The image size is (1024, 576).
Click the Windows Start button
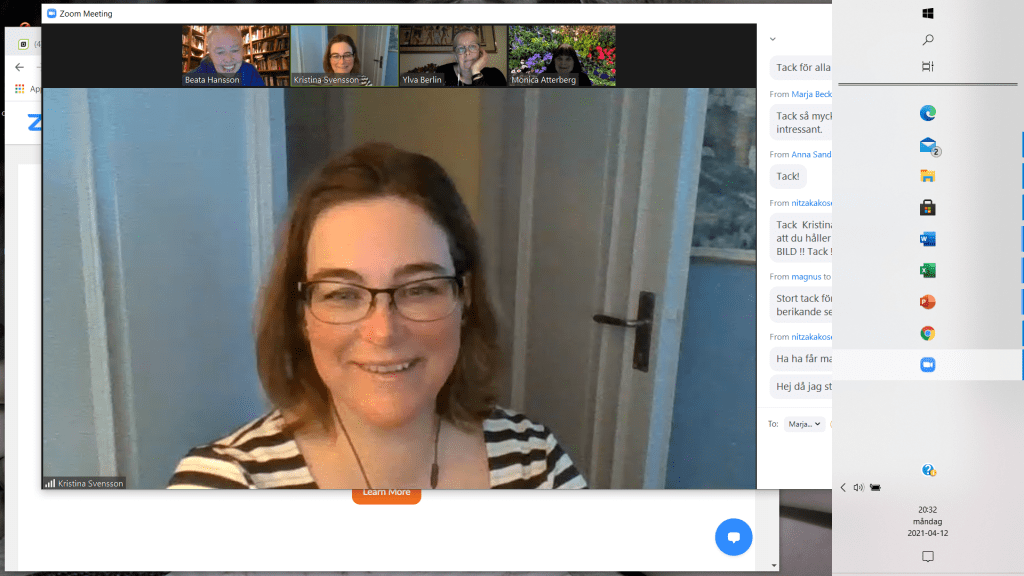(x=927, y=14)
